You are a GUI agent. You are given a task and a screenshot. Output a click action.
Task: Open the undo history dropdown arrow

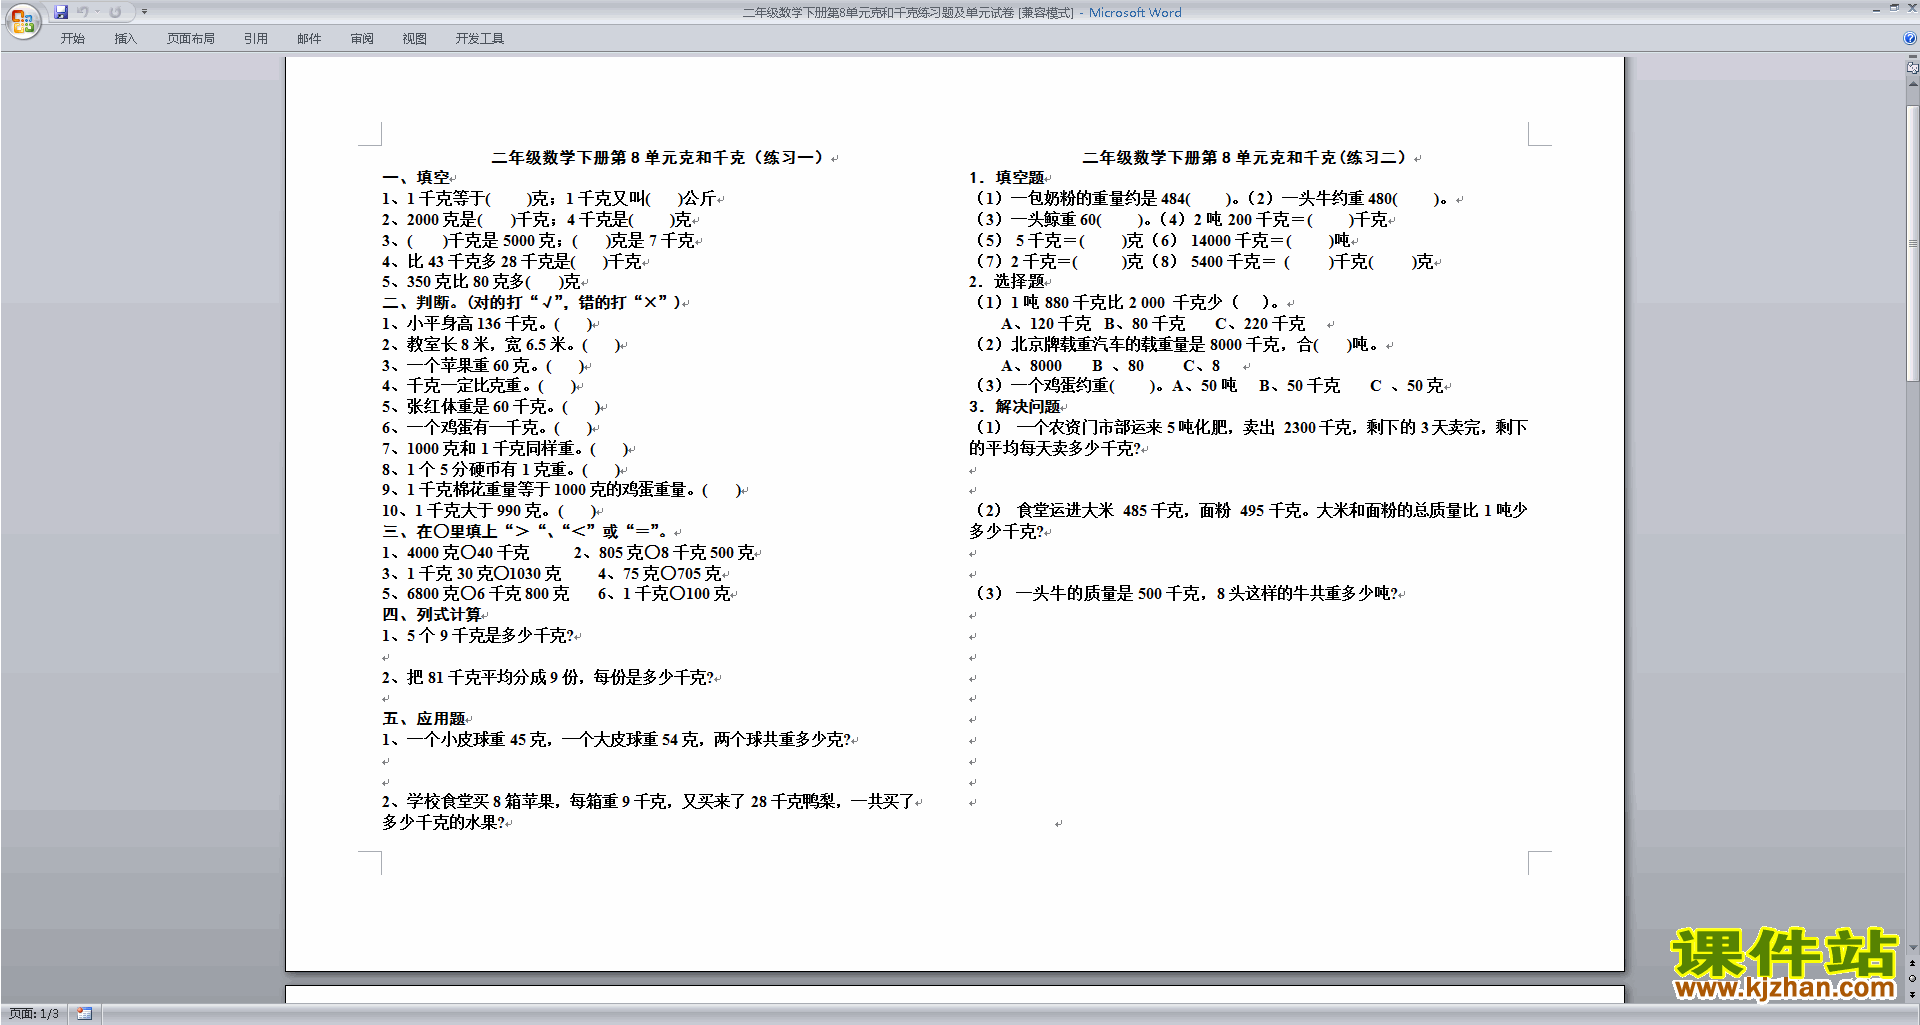point(97,12)
